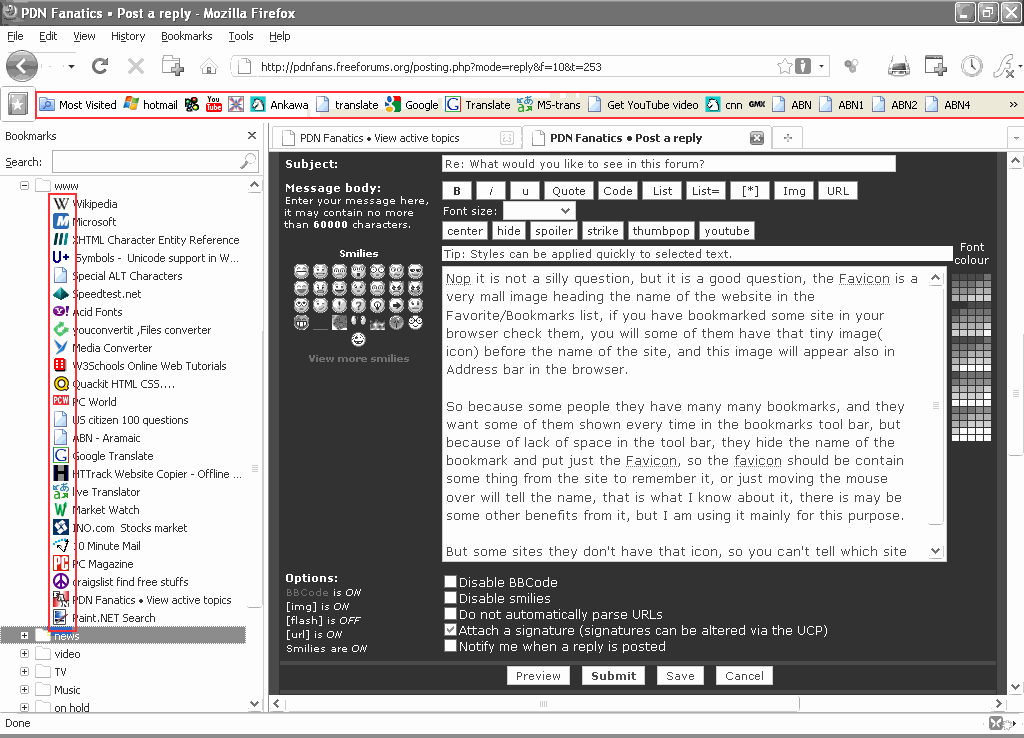The image size is (1024, 738).
Task: Click the Submit button
Action: 613,675
